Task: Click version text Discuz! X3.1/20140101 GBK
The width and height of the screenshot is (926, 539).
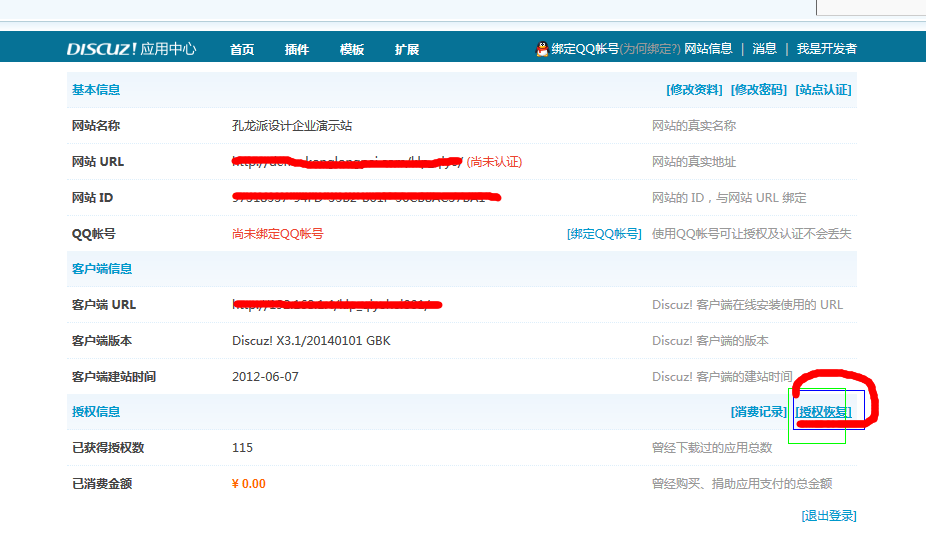Action: pyautogui.click(x=311, y=341)
